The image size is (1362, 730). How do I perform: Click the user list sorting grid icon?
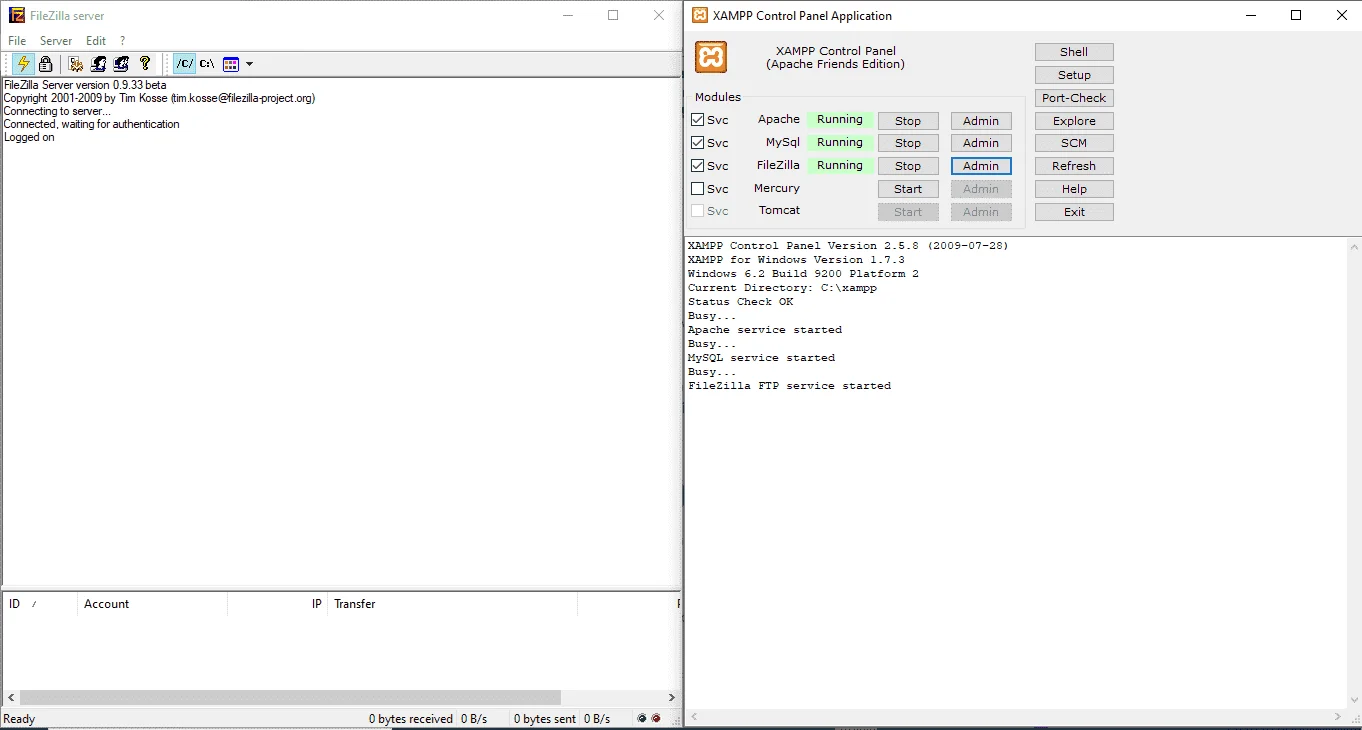[x=231, y=64]
